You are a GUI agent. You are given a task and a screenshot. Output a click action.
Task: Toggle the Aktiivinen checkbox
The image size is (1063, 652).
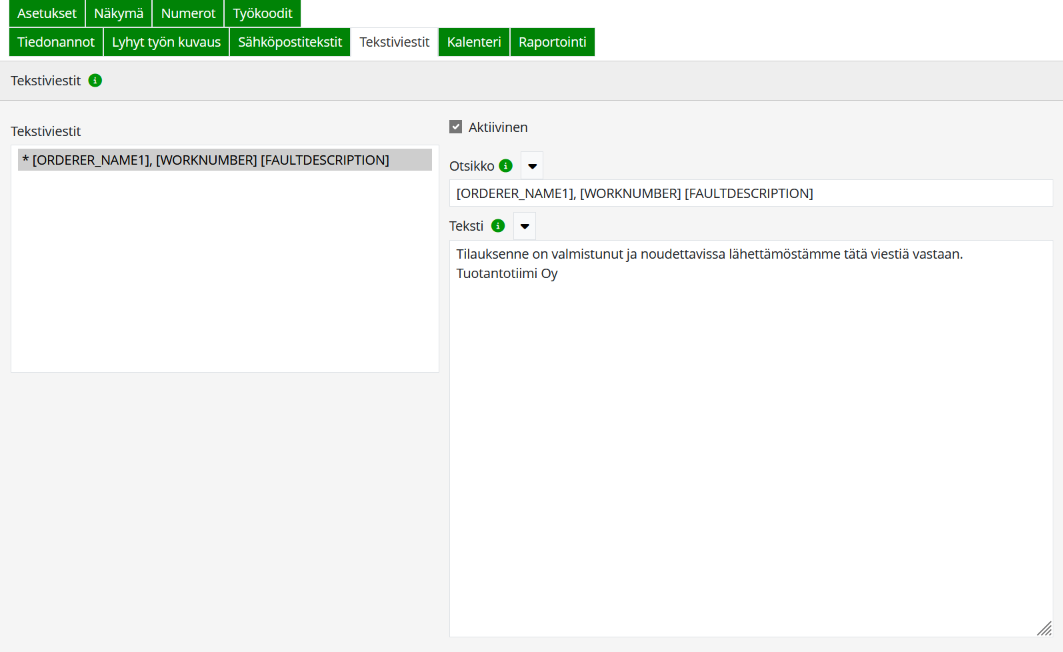(x=456, y=127)
